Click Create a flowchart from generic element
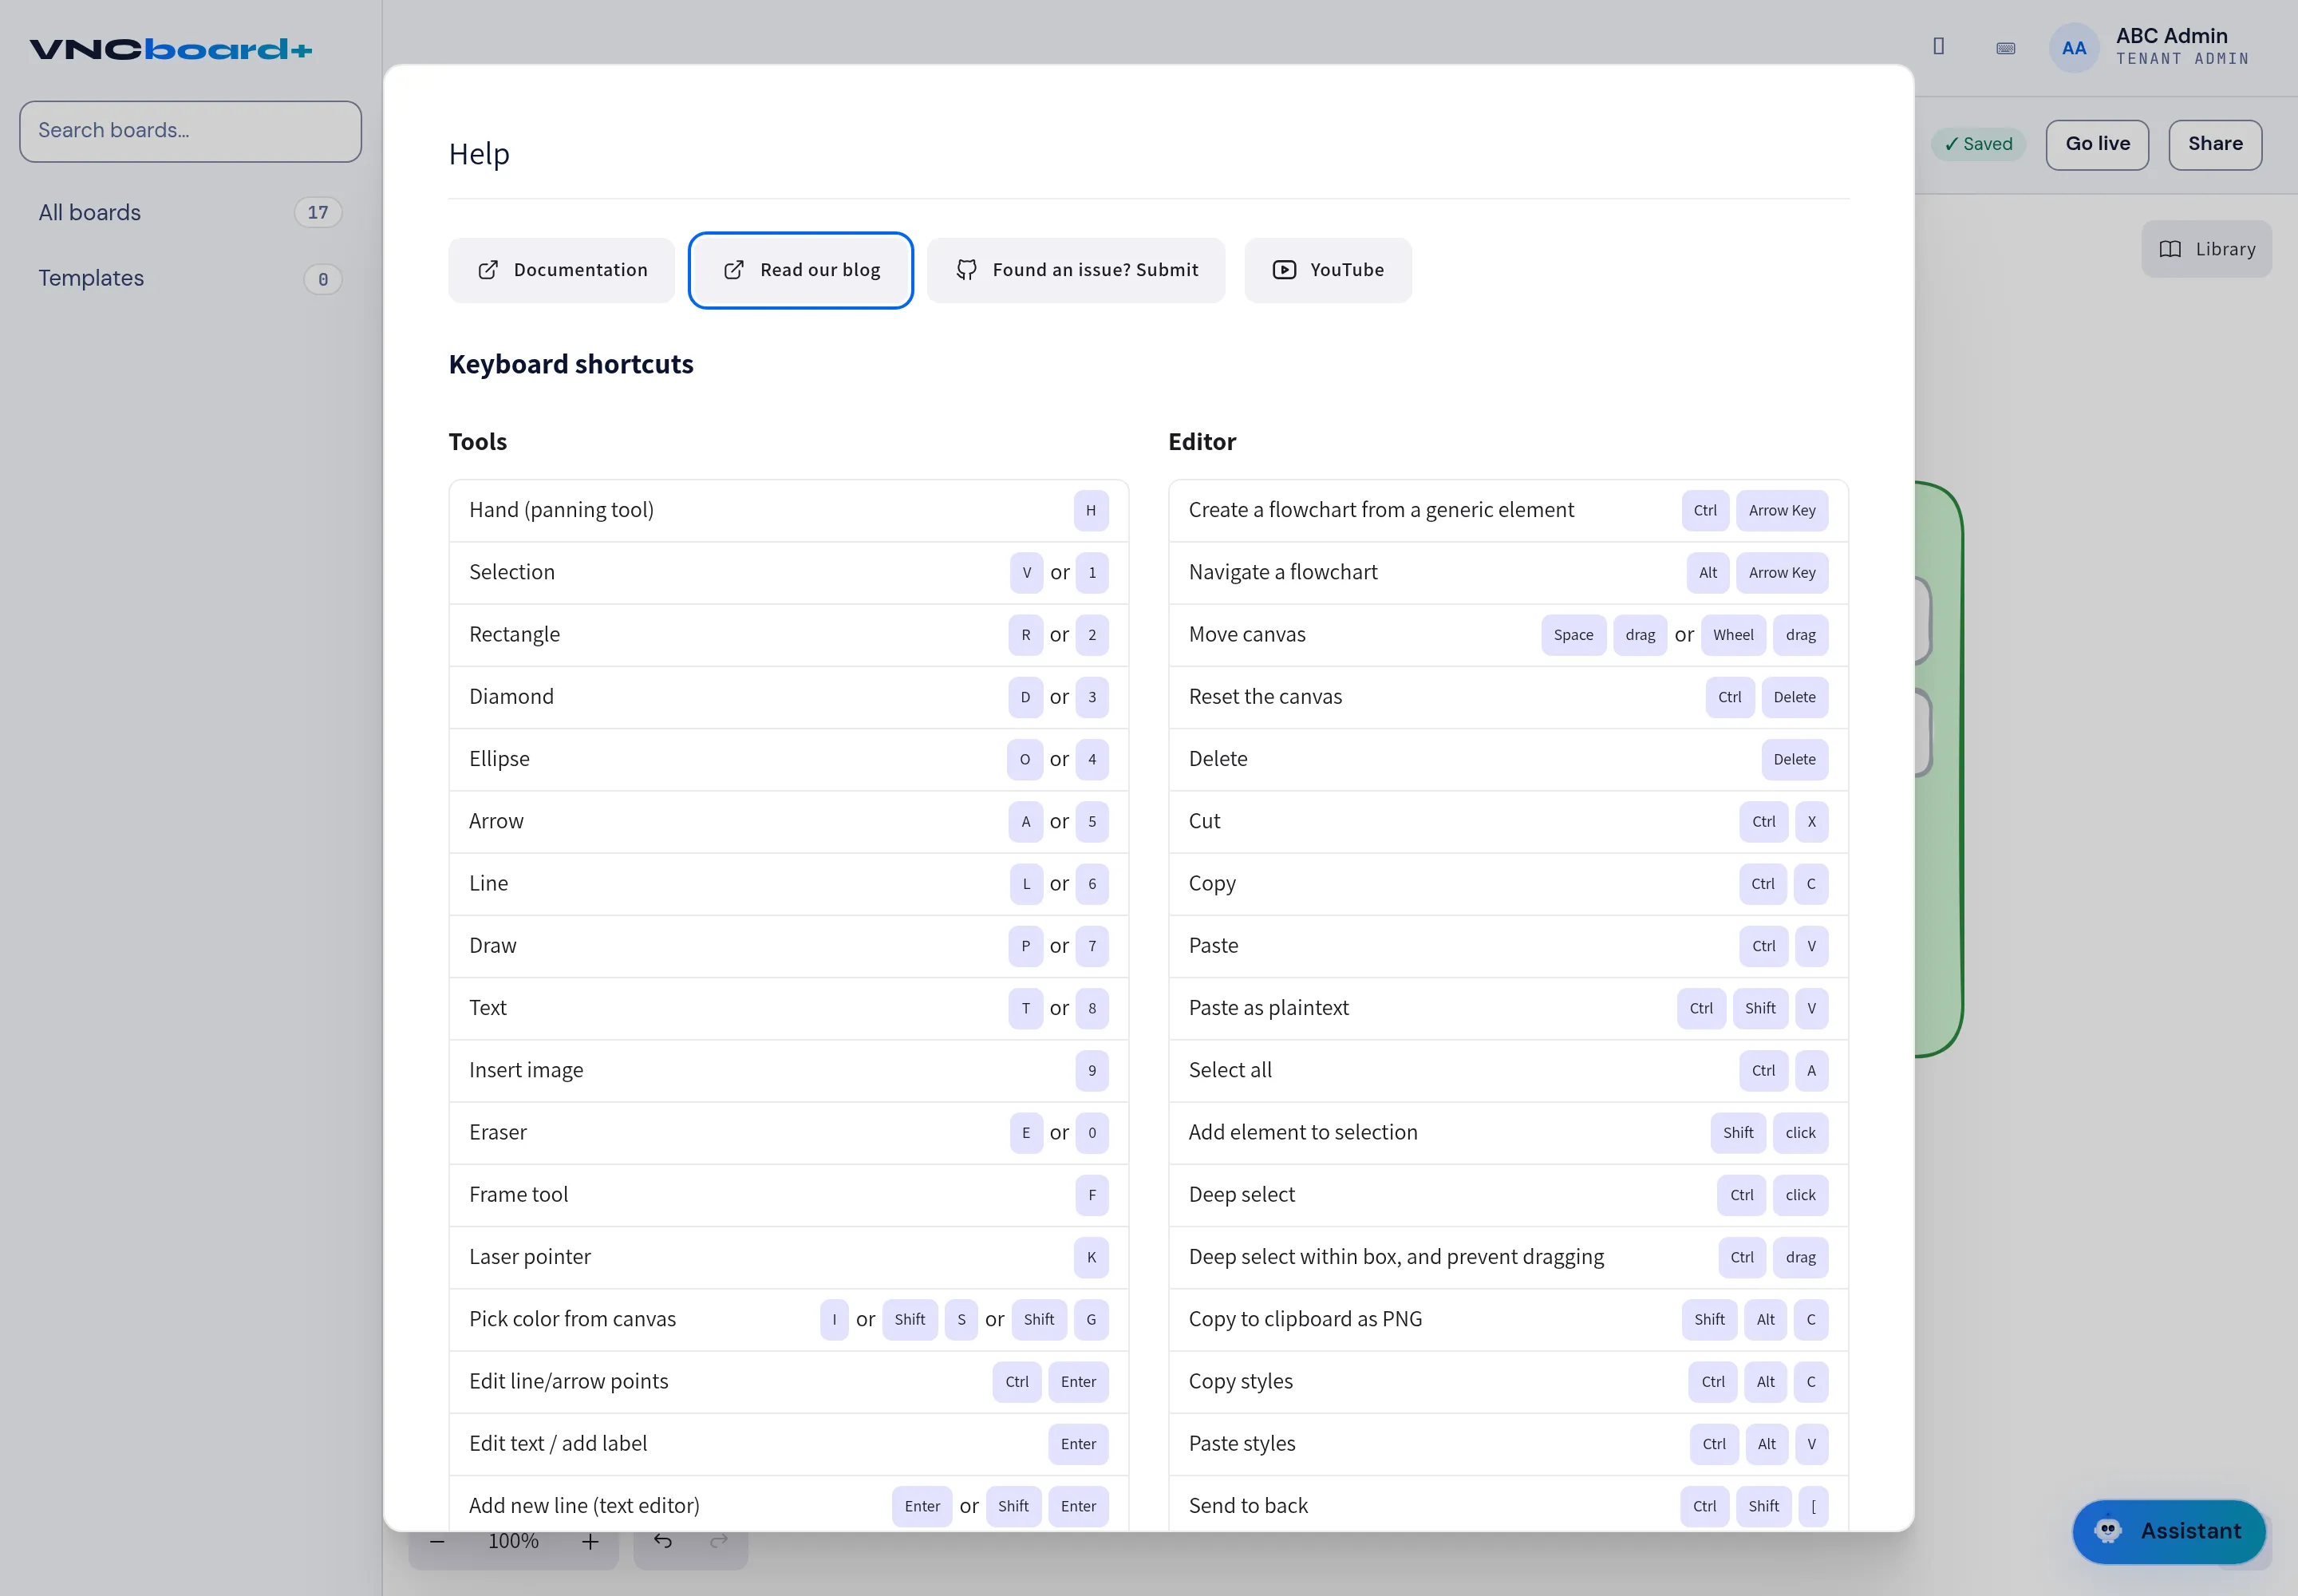2298x1596 pixels. pyautogui.click(x=1381, y=510)
